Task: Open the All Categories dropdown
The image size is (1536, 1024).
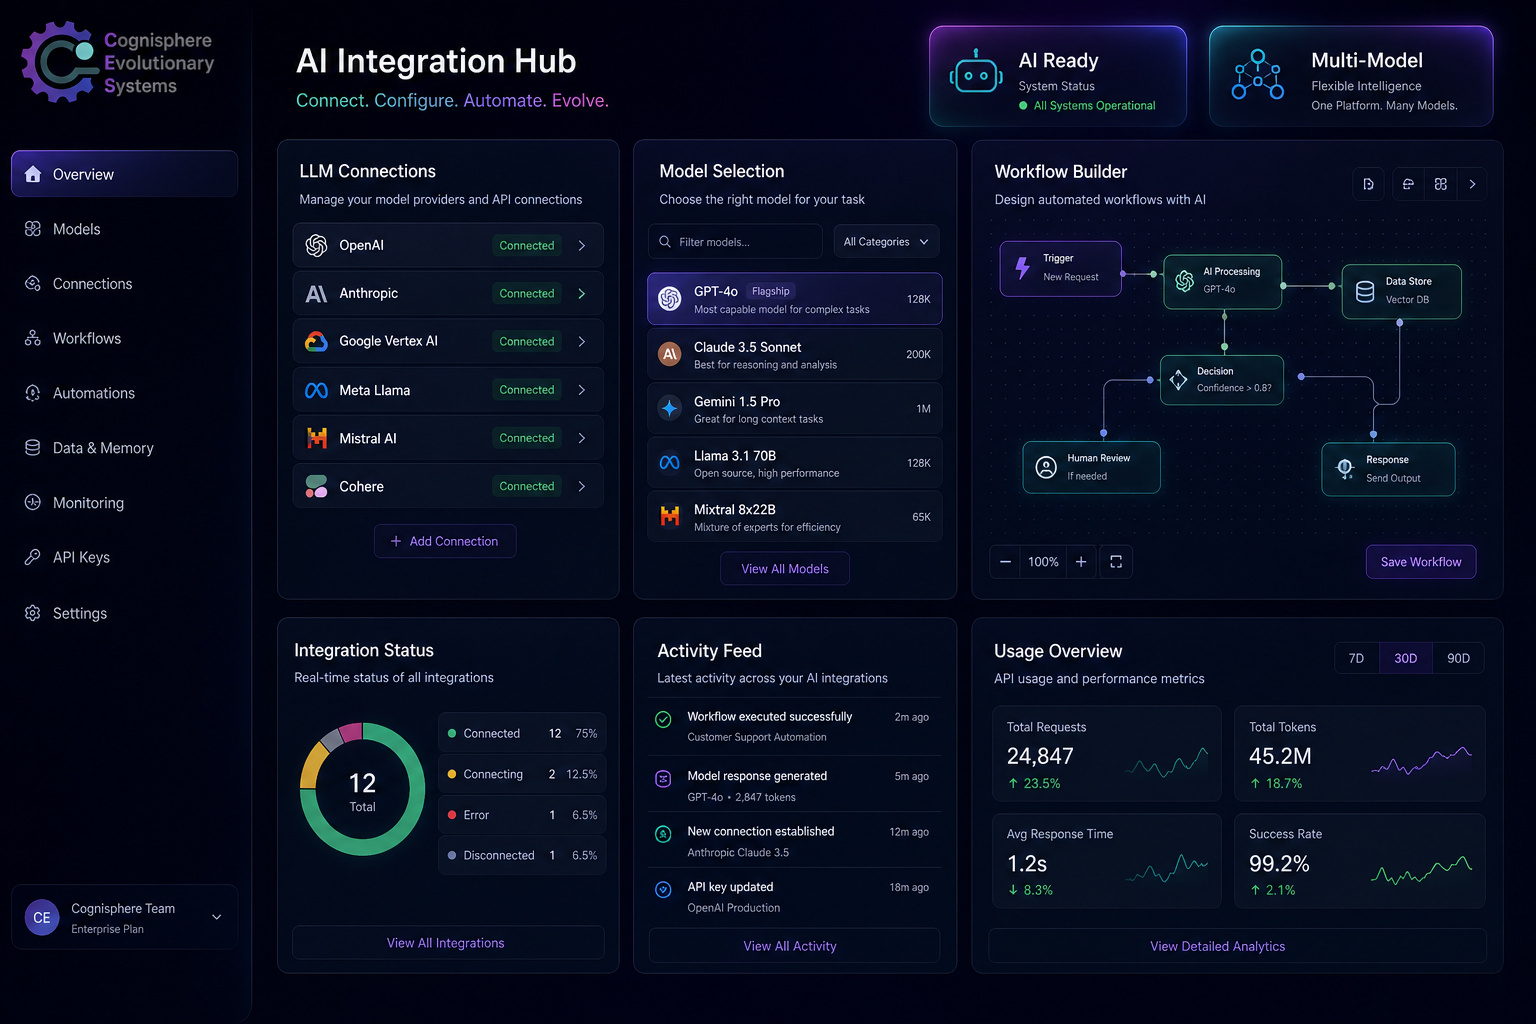Action: pos(885,242)
